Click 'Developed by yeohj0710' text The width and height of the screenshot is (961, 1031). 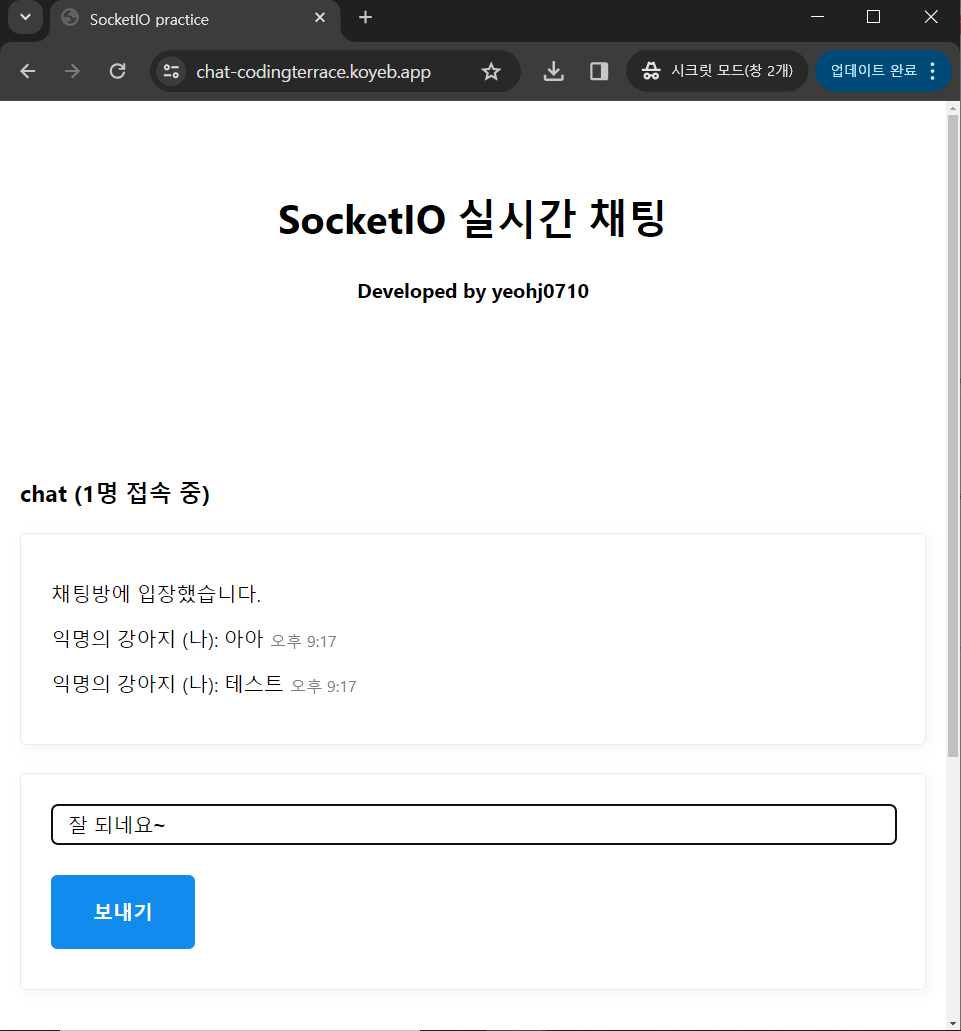point(473,291)
